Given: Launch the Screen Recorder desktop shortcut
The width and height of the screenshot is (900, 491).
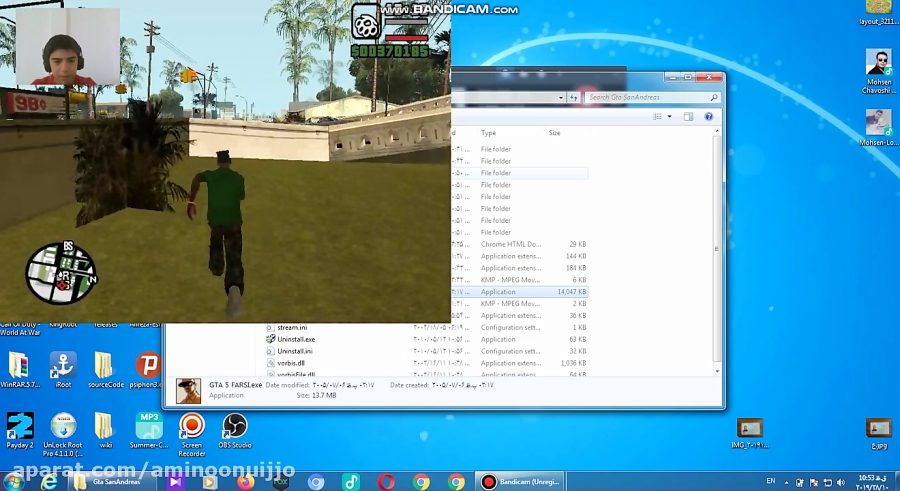Looking at the screenshot, I should click(192, 434).
